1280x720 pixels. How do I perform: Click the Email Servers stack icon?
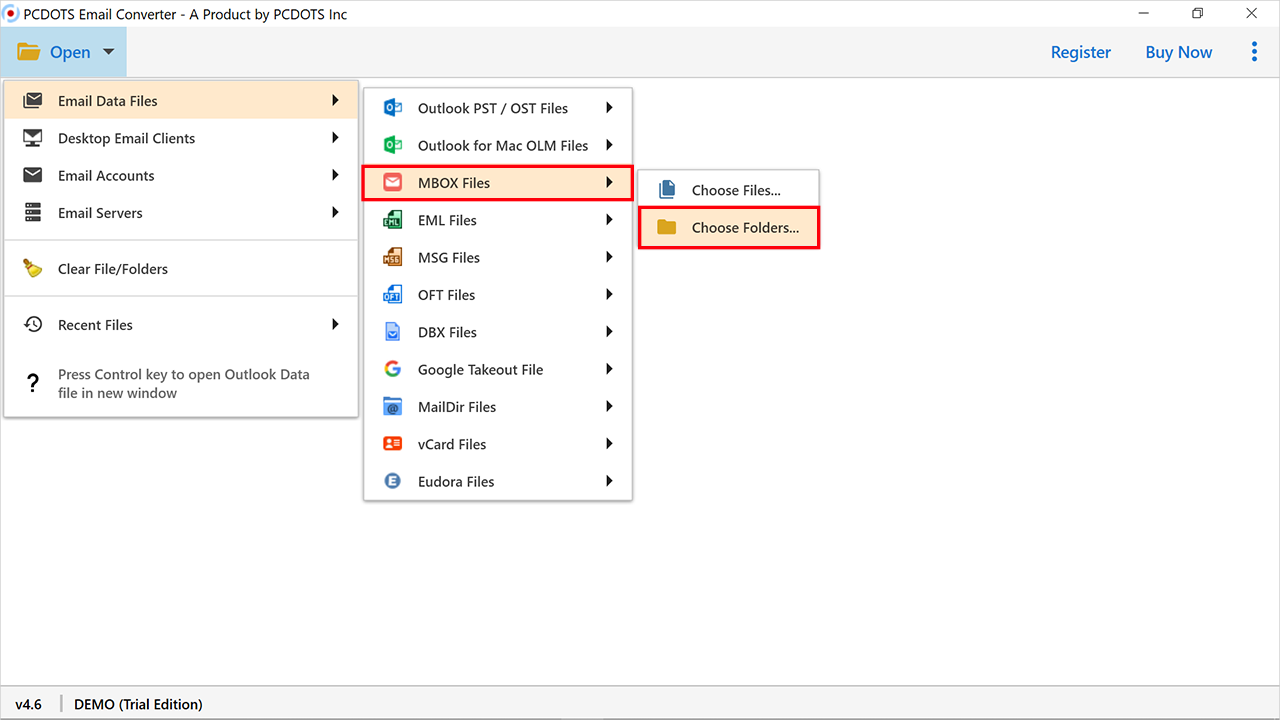click(x=33, y=212)
